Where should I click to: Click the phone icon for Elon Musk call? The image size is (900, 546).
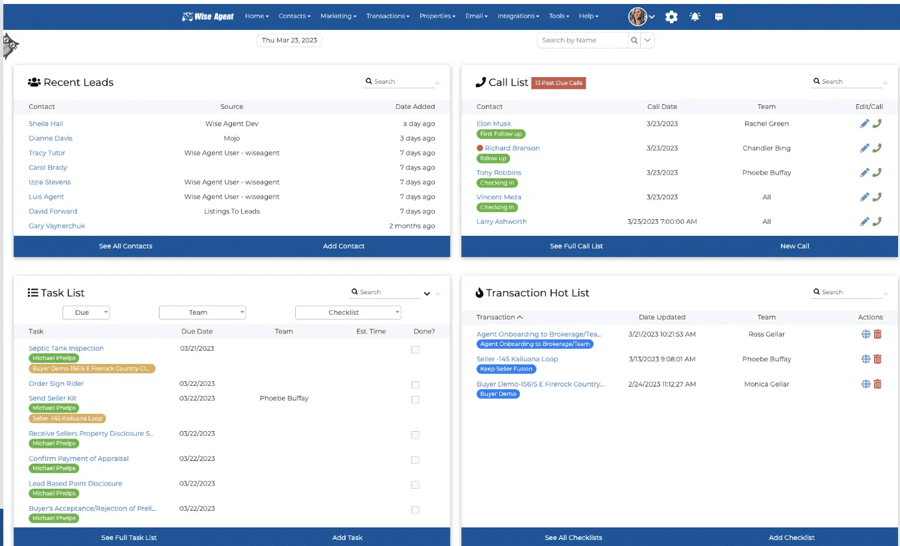pyautogui.click(x=877, y=124)
